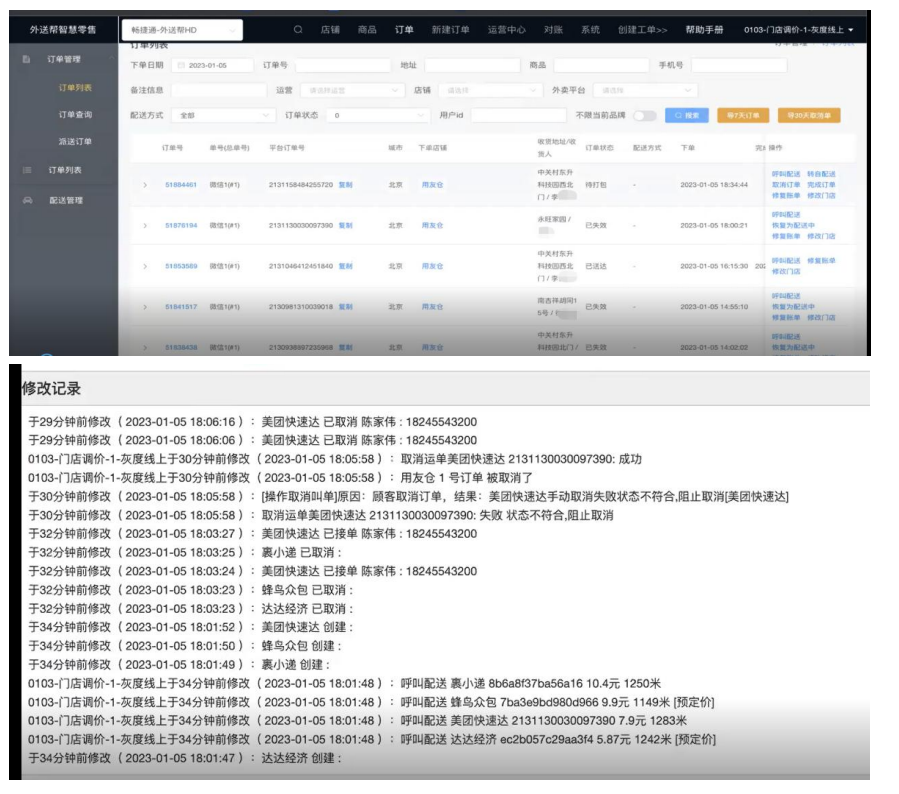Viewport: 899px width, 794px height.
Task: Focus the 订单号 input field
Action: point(343,65)
